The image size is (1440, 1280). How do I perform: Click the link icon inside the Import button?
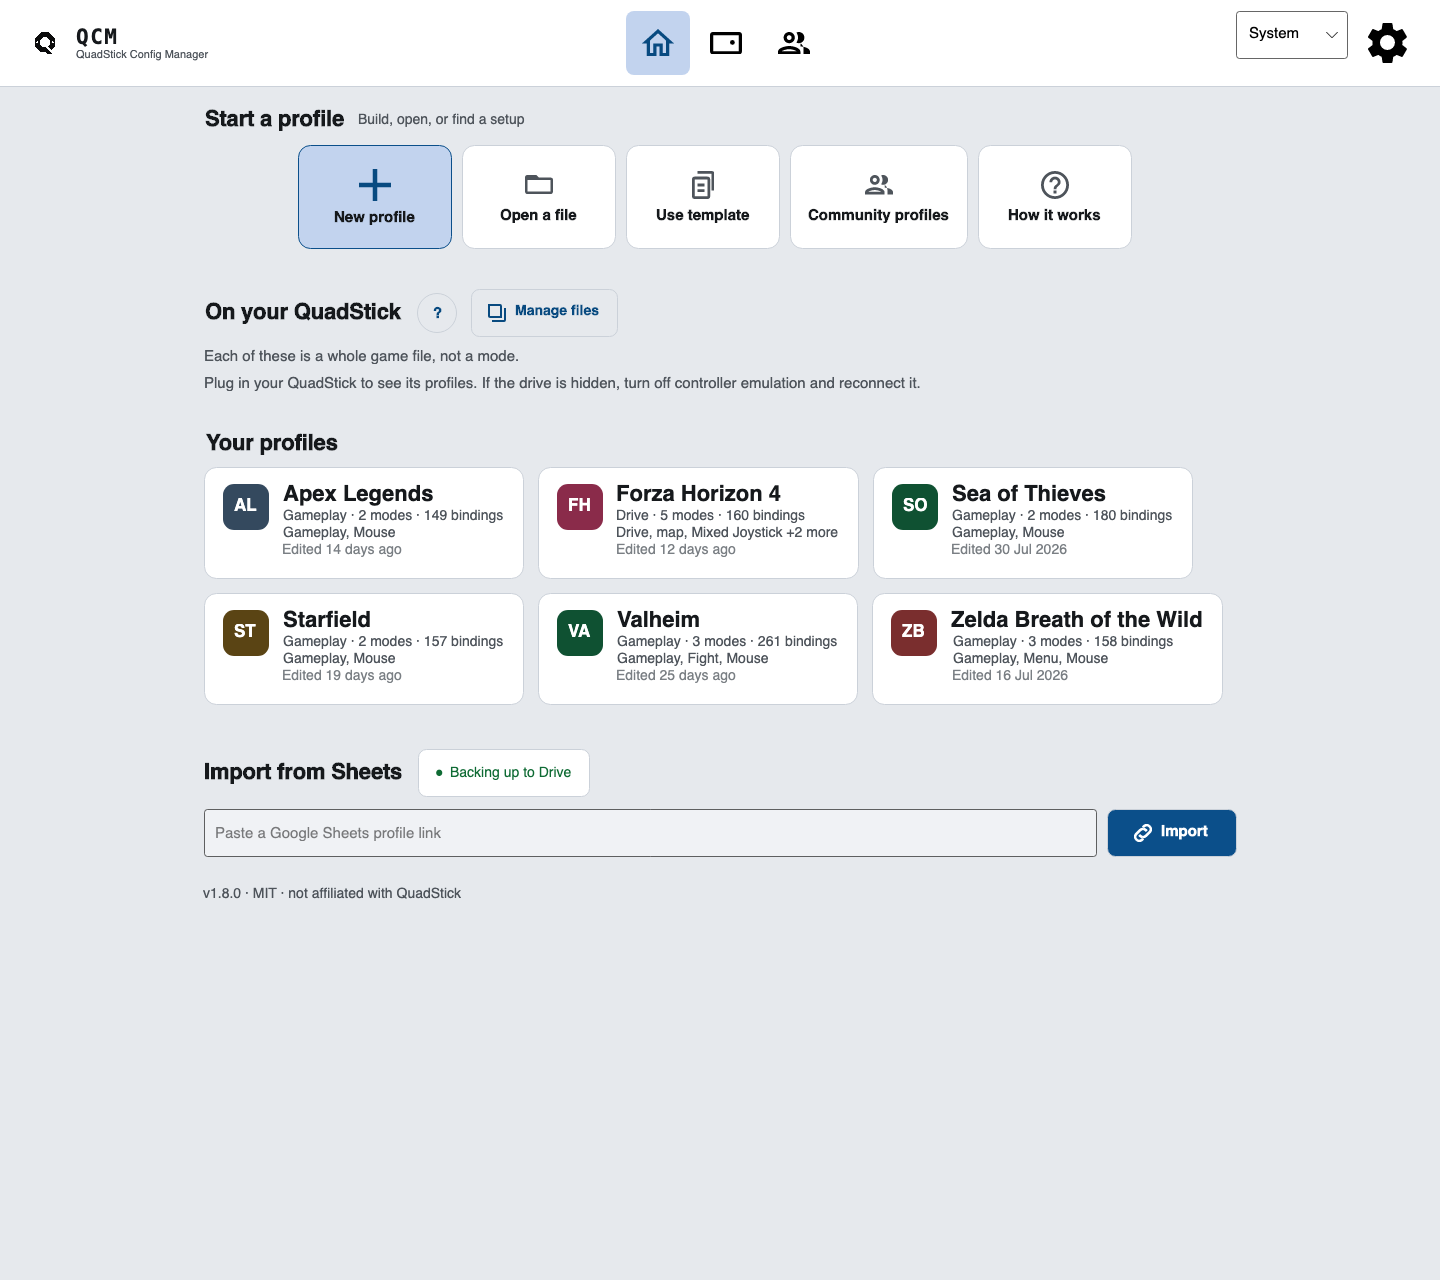point(1143,833)
